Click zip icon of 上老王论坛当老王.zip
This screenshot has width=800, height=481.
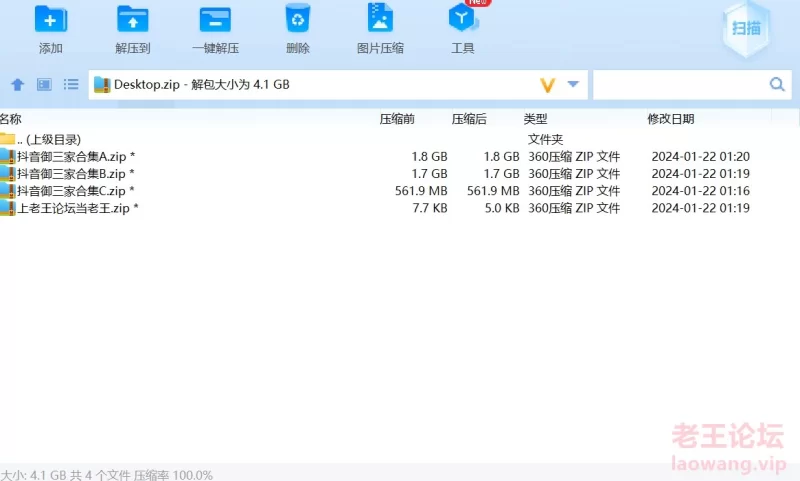coord(7,208)
